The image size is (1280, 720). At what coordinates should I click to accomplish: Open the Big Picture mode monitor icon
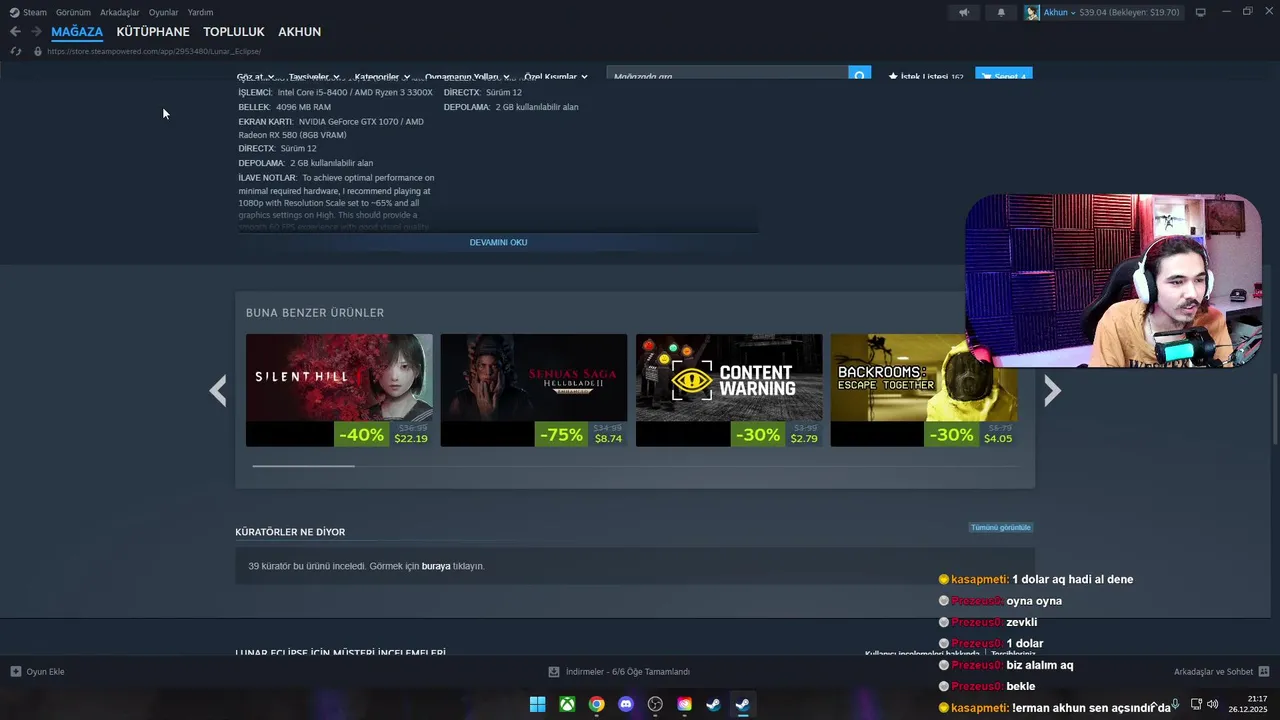click(1200, 12)
